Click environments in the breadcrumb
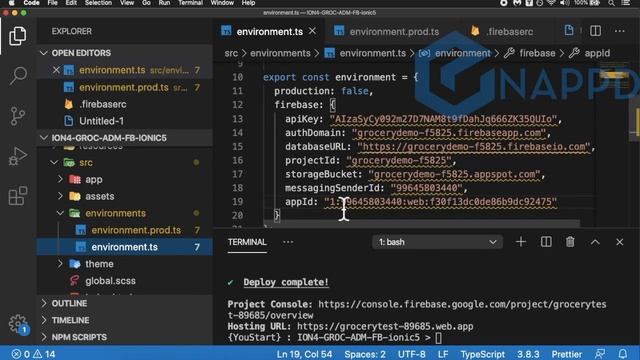Image resolution: width=640 pixels, height=360 pixels. 280,53
